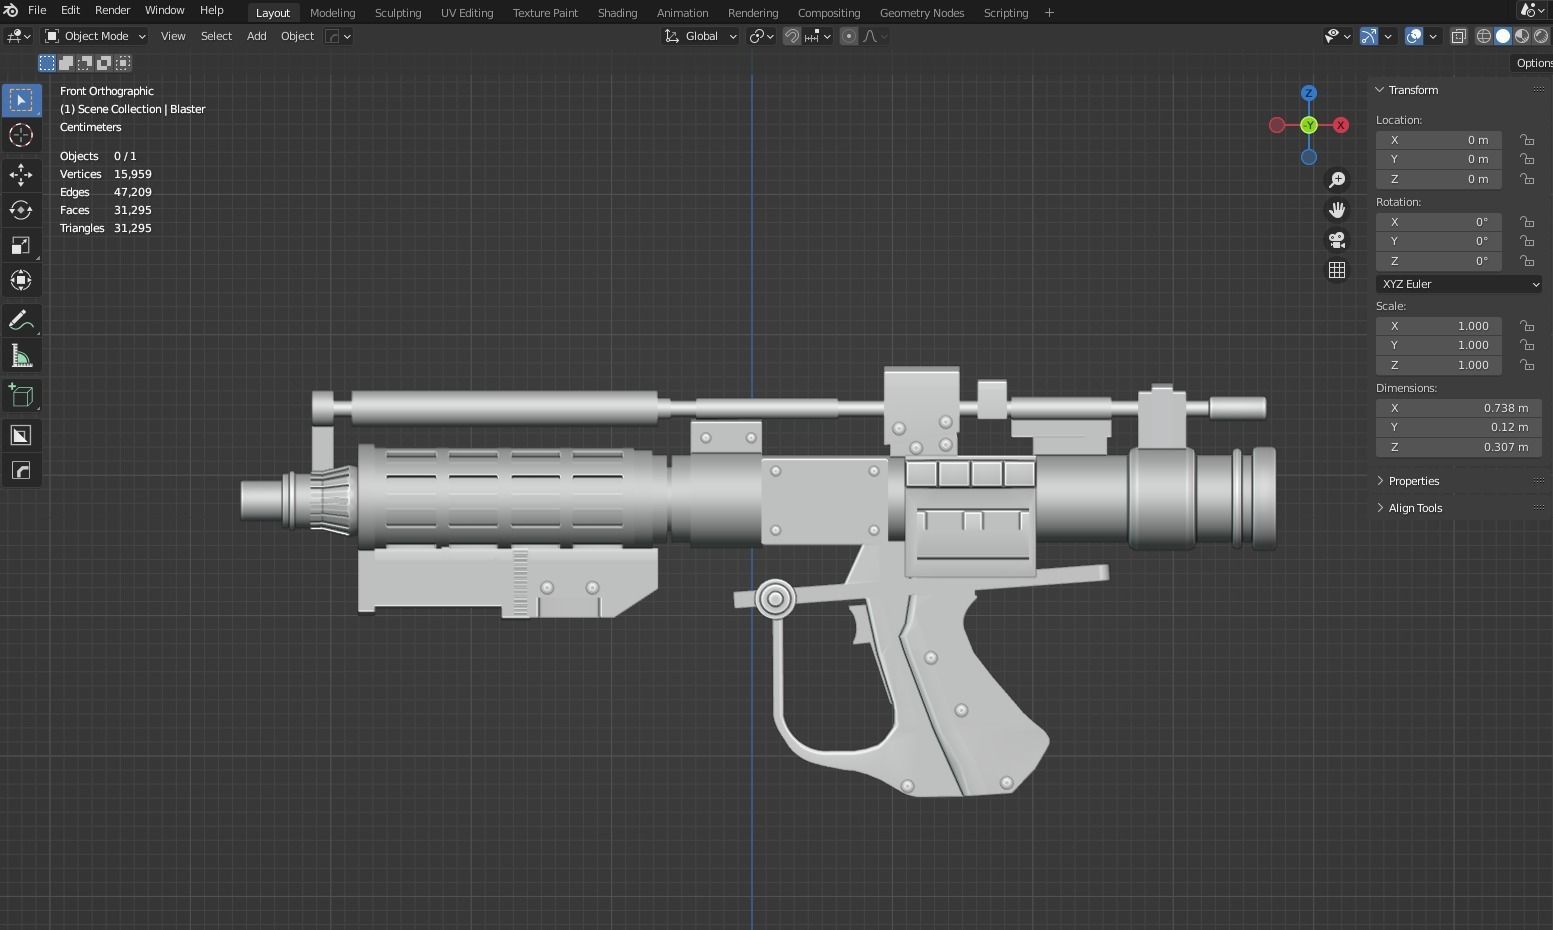Switch to Rendered viewport shading

click(1541, 36)
